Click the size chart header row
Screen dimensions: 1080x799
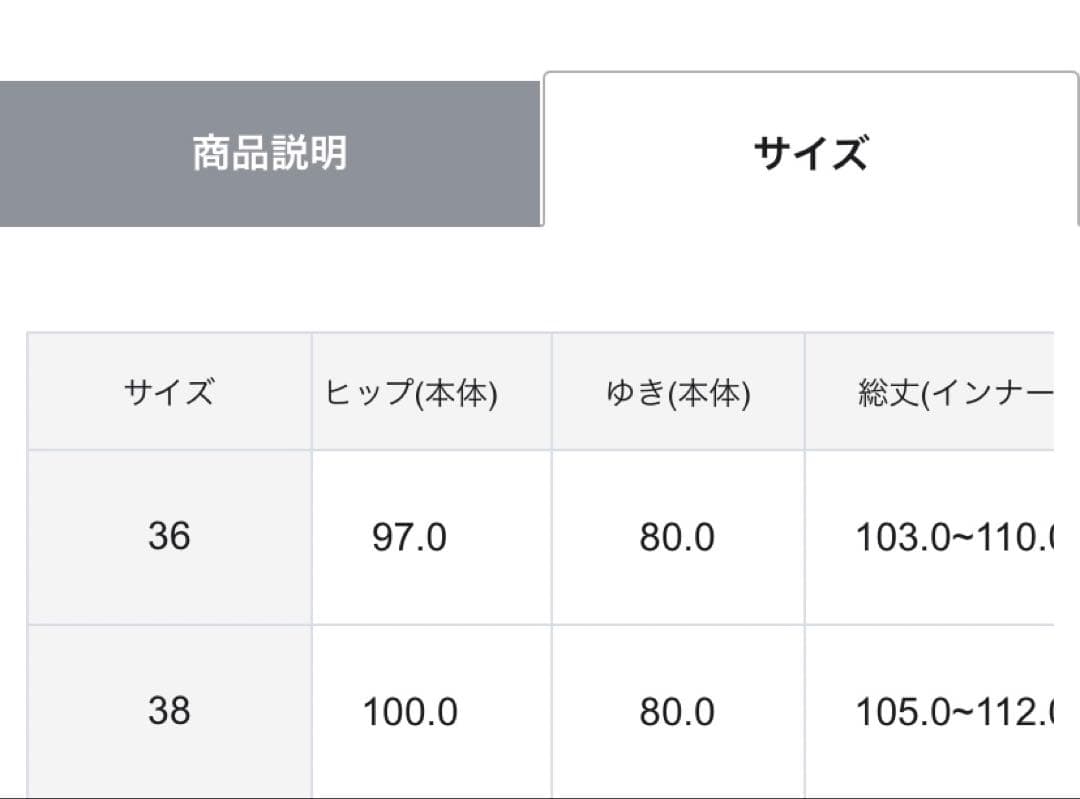(x=540, y=391)
